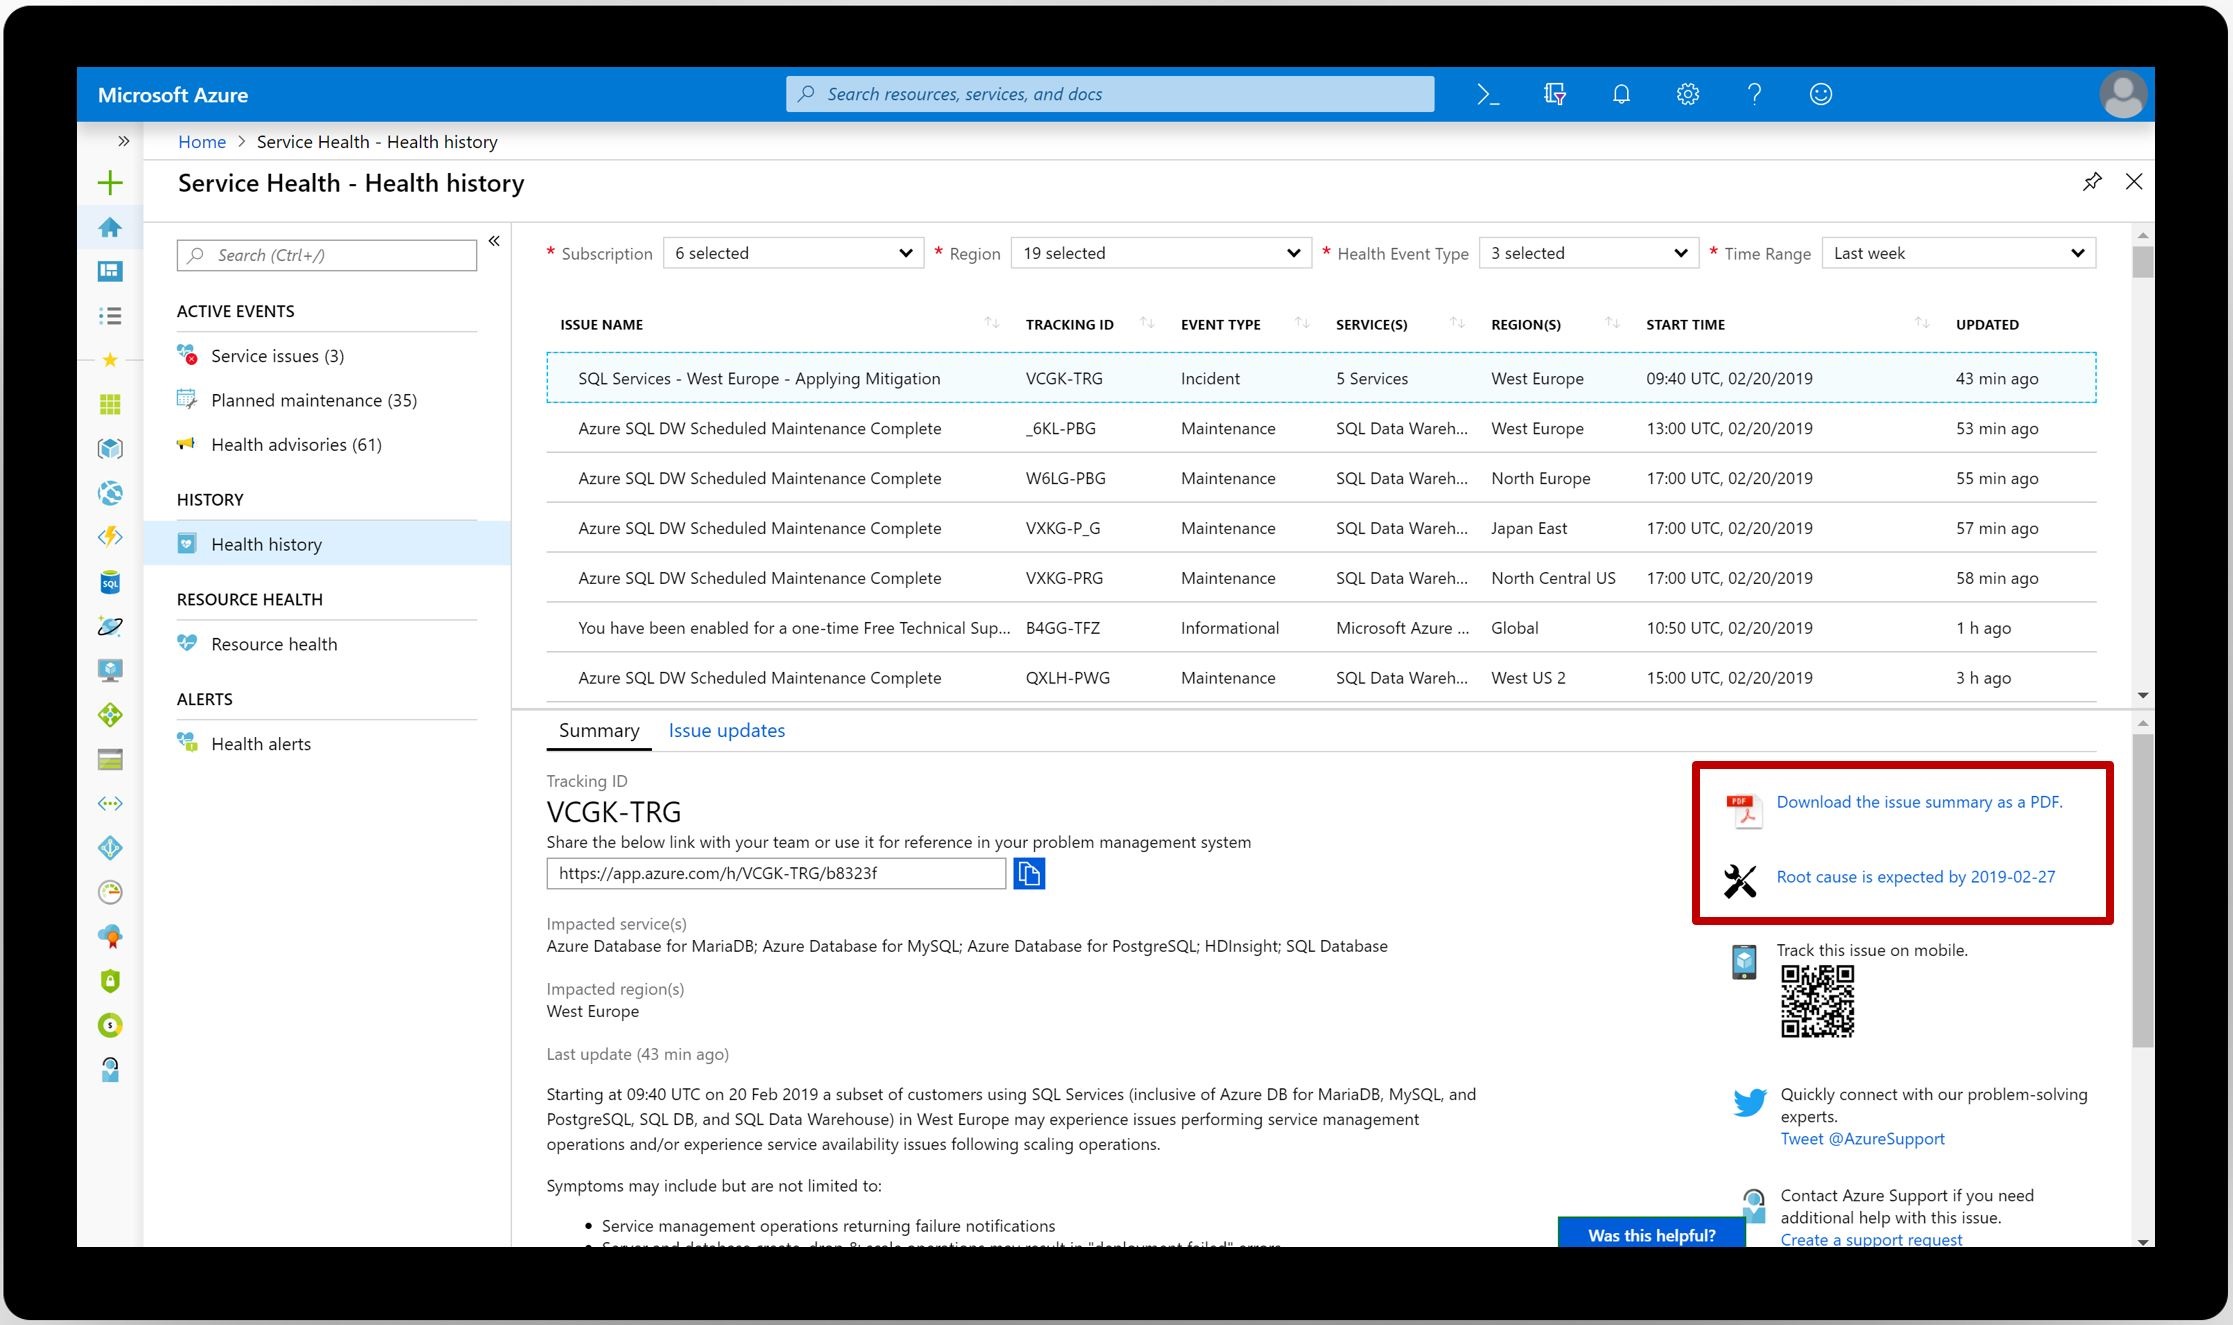Open the Cloud Shell icon in top bar
The height and width of the screenshot is (1325, 2233).
[x=1487, y=94]
